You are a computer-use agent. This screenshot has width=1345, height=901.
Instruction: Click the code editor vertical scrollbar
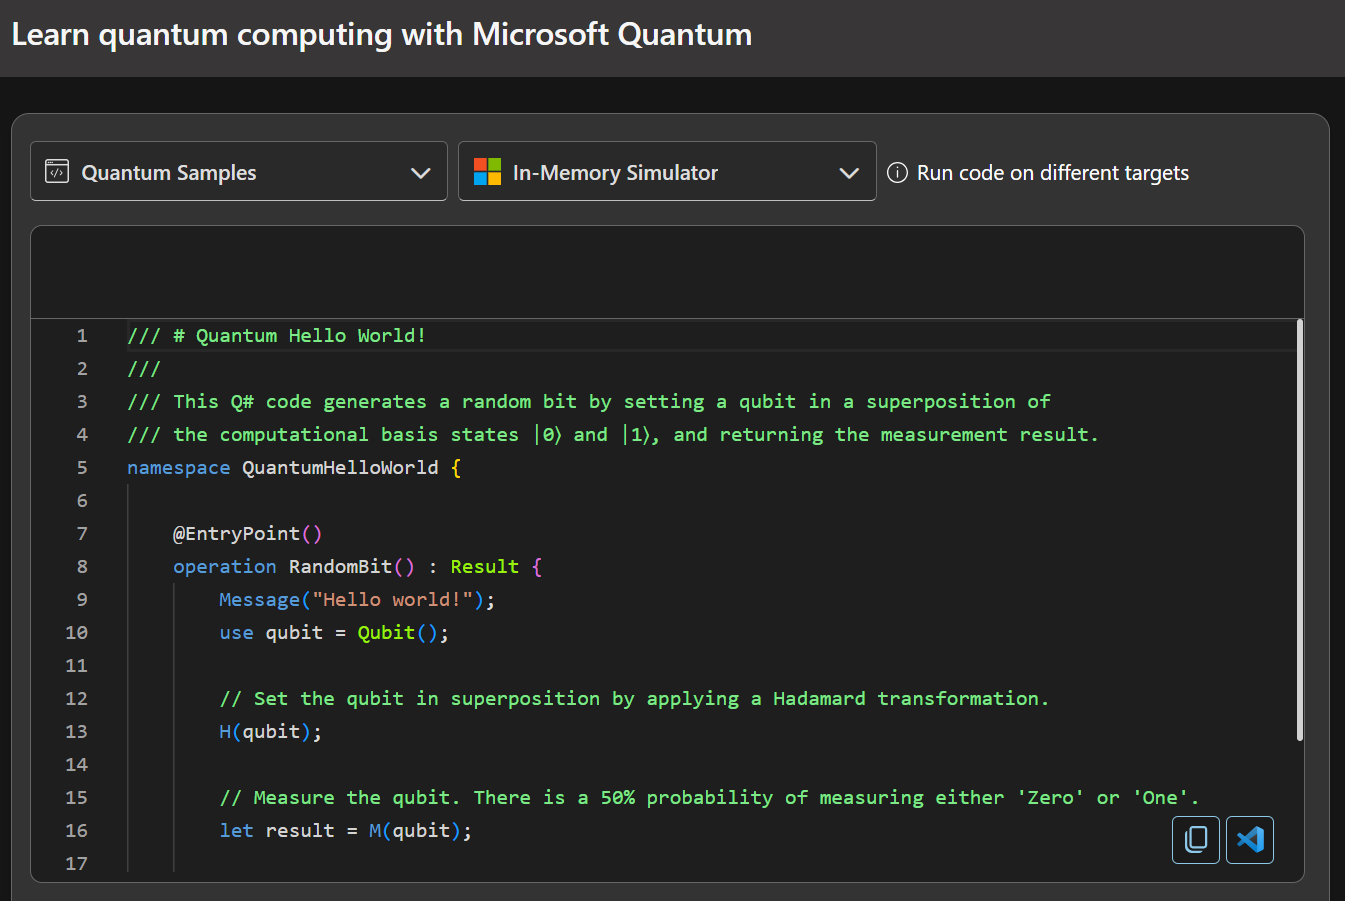click(1299, 530)
